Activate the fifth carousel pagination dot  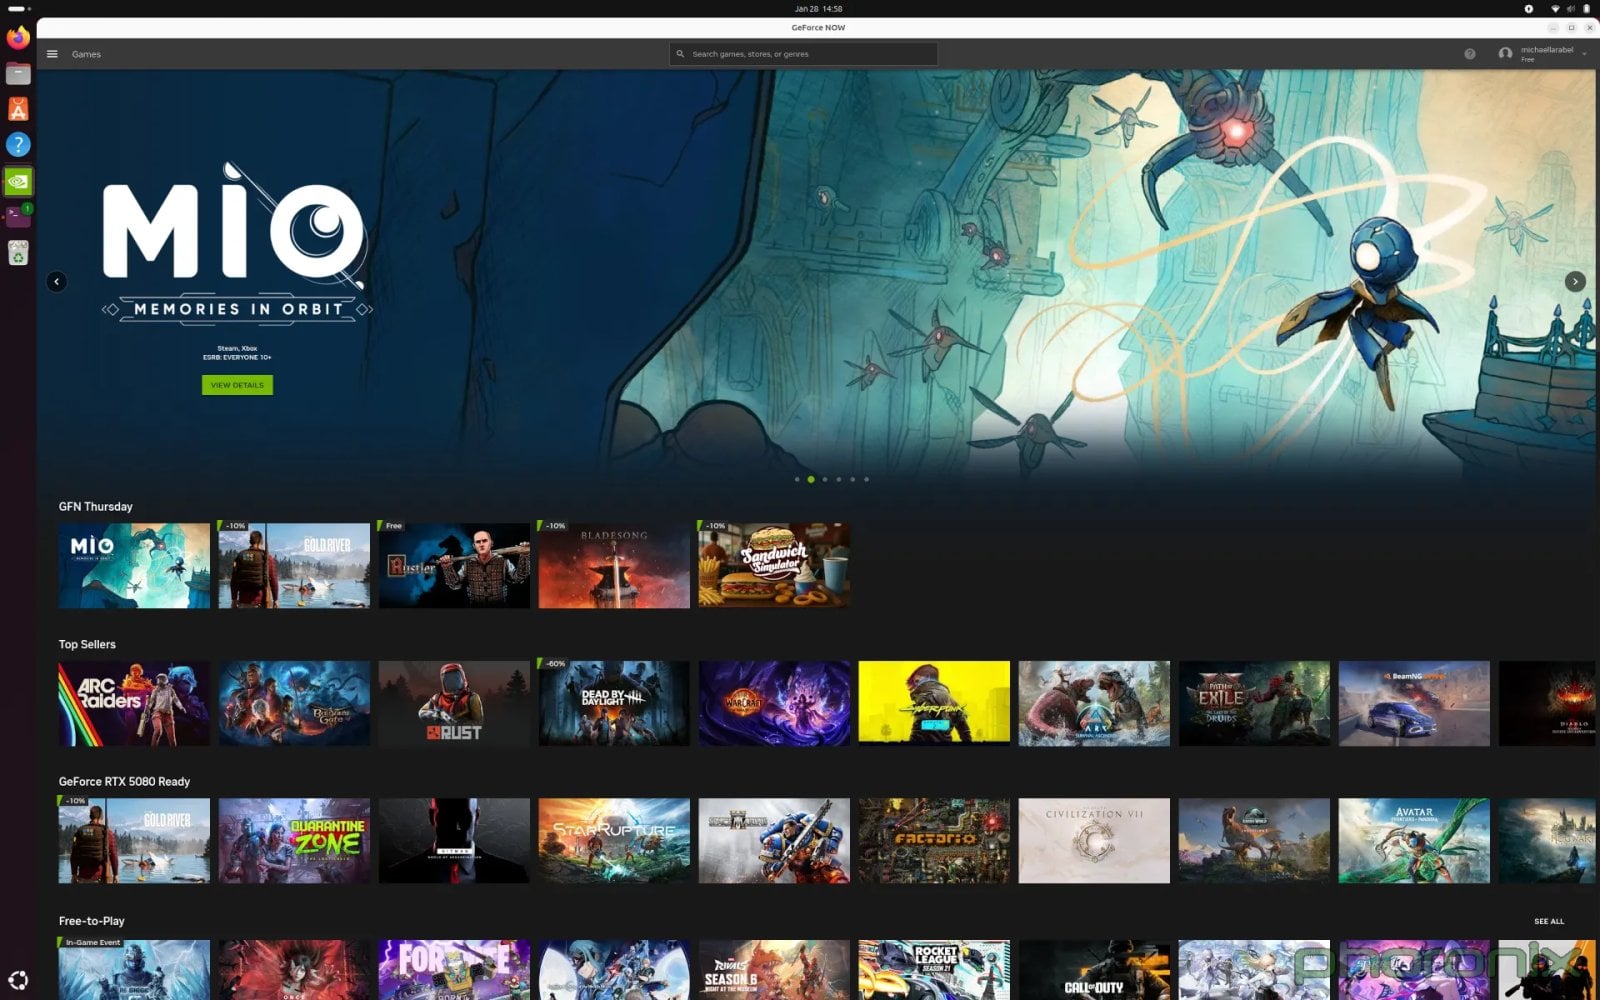tap(852, 479)
